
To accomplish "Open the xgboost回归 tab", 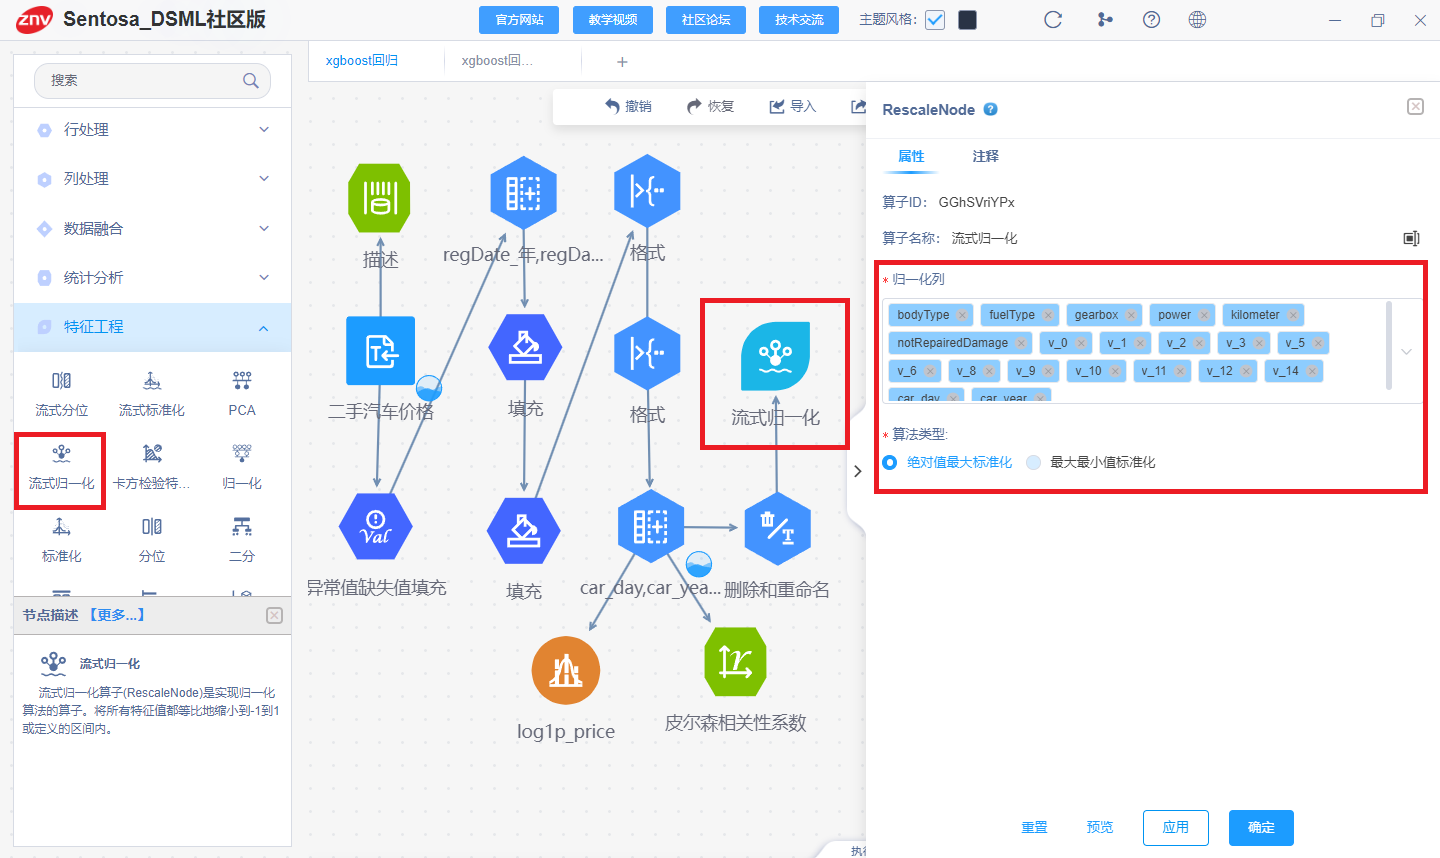I will pyautogui.click(x=362, y=61).
